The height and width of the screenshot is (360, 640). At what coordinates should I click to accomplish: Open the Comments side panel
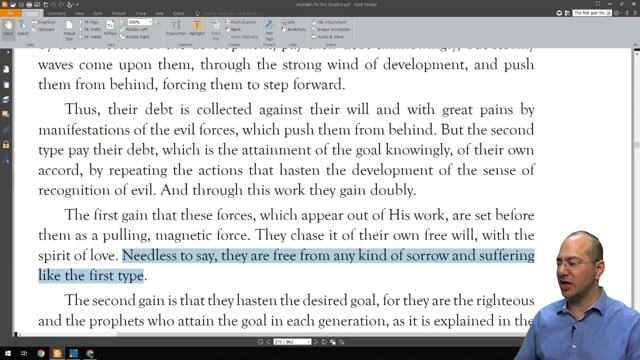click(6, 115)
